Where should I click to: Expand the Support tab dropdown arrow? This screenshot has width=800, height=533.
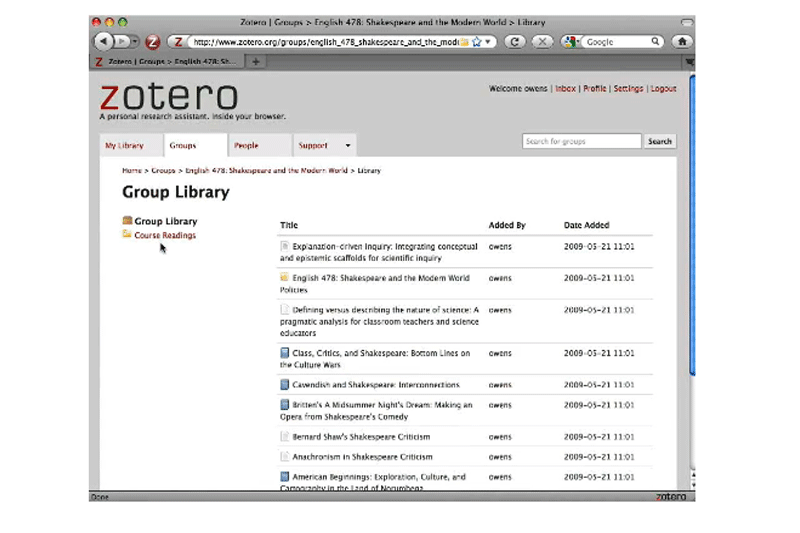tap(348, 145)
